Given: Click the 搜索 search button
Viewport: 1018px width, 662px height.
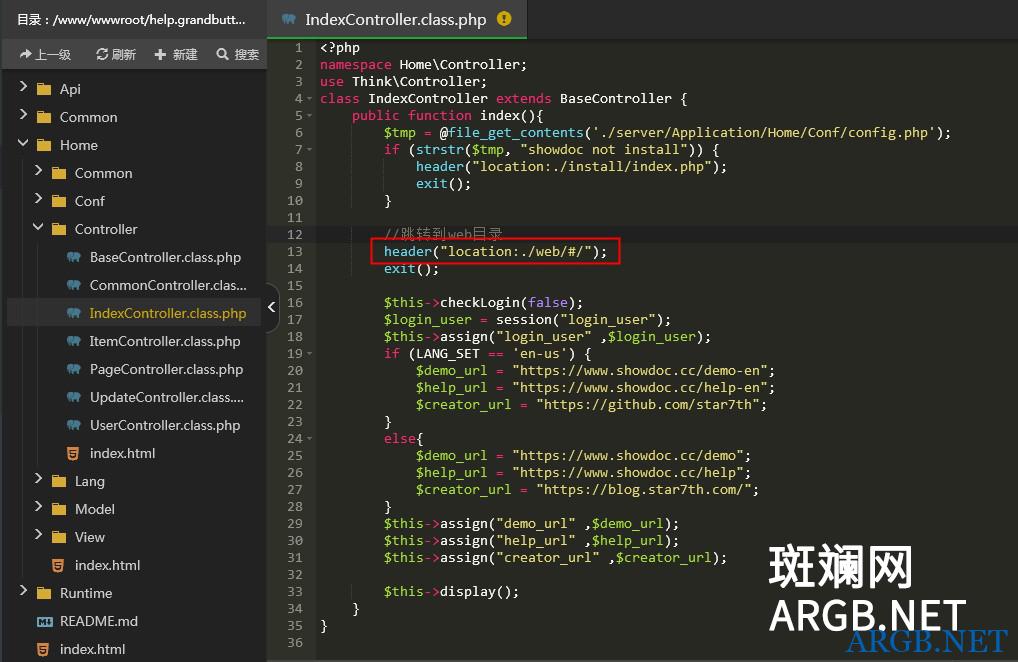Looking at the screenshot, I should [x=238, y=54].
